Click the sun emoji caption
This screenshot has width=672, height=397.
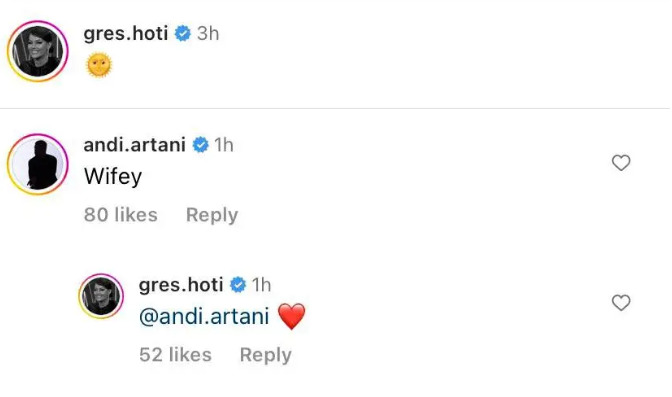tap(99, 65)
